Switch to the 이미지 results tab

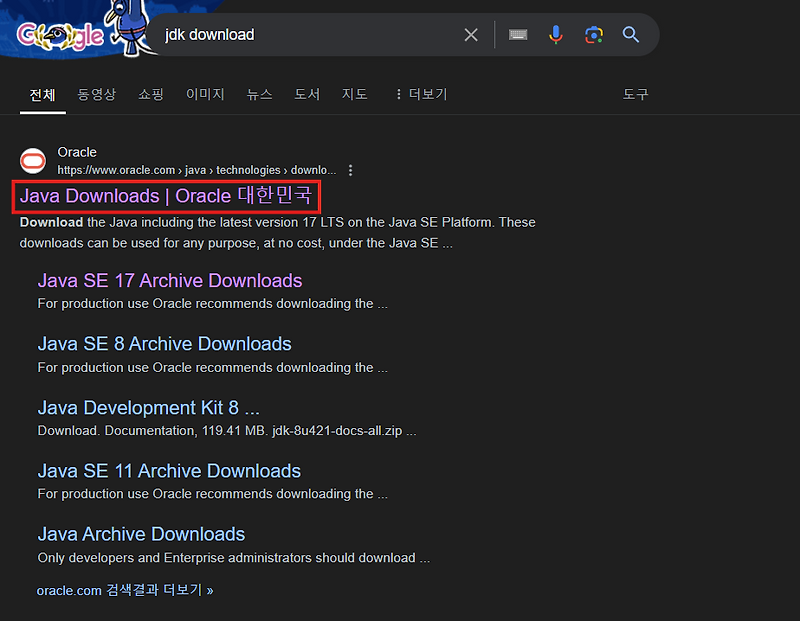(x=204, y=94)
